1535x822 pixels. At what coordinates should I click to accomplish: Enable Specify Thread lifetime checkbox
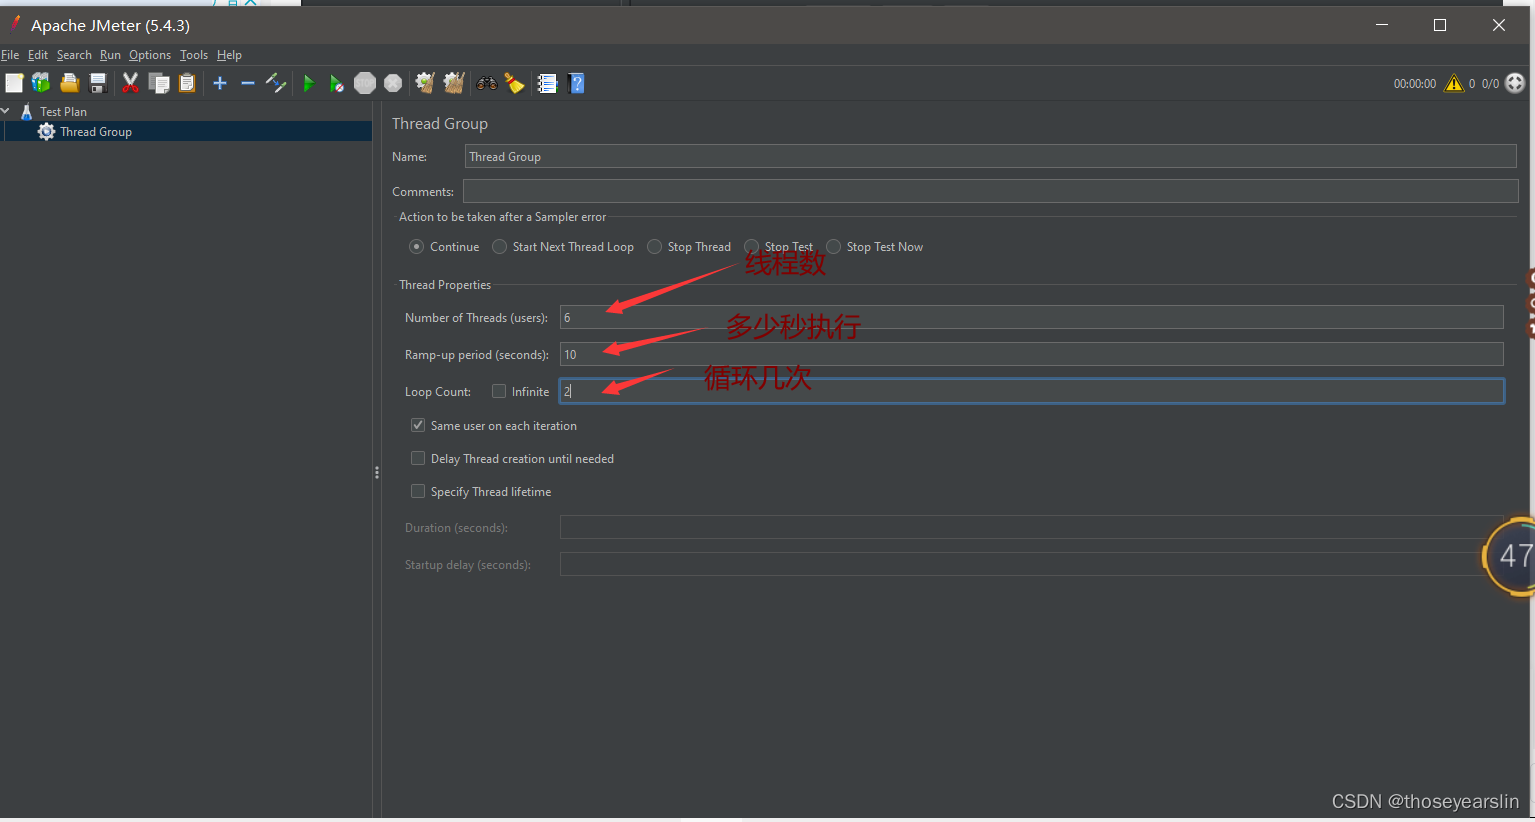coord(418,491)
